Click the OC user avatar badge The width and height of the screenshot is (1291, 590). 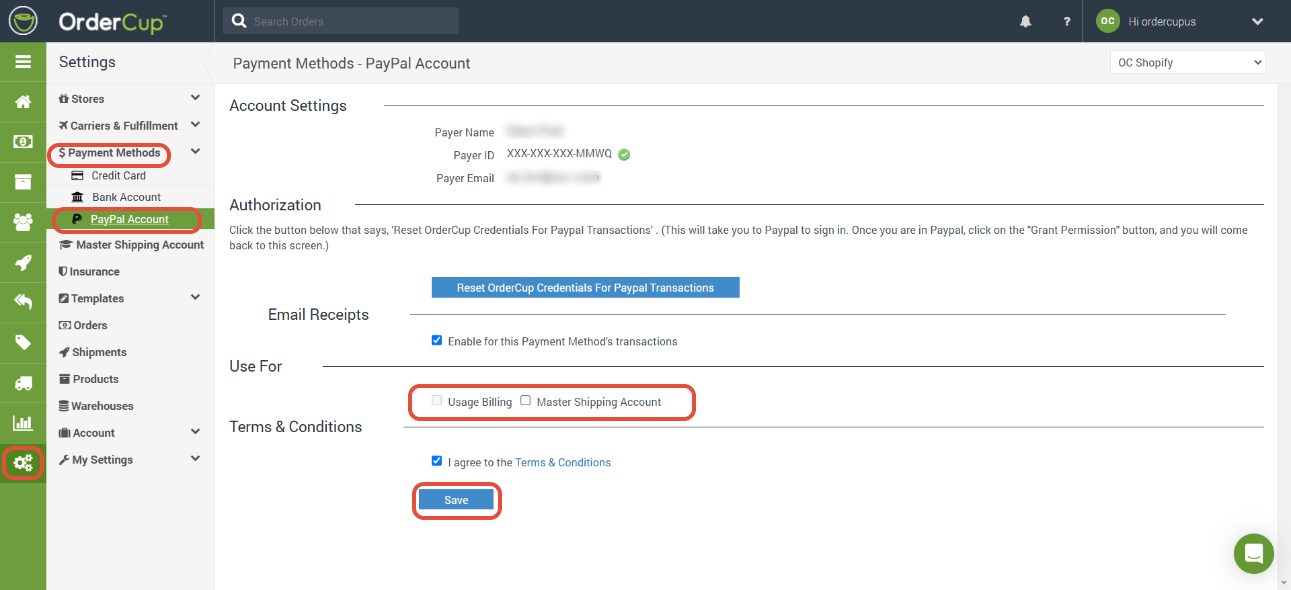pos(1107,21)
